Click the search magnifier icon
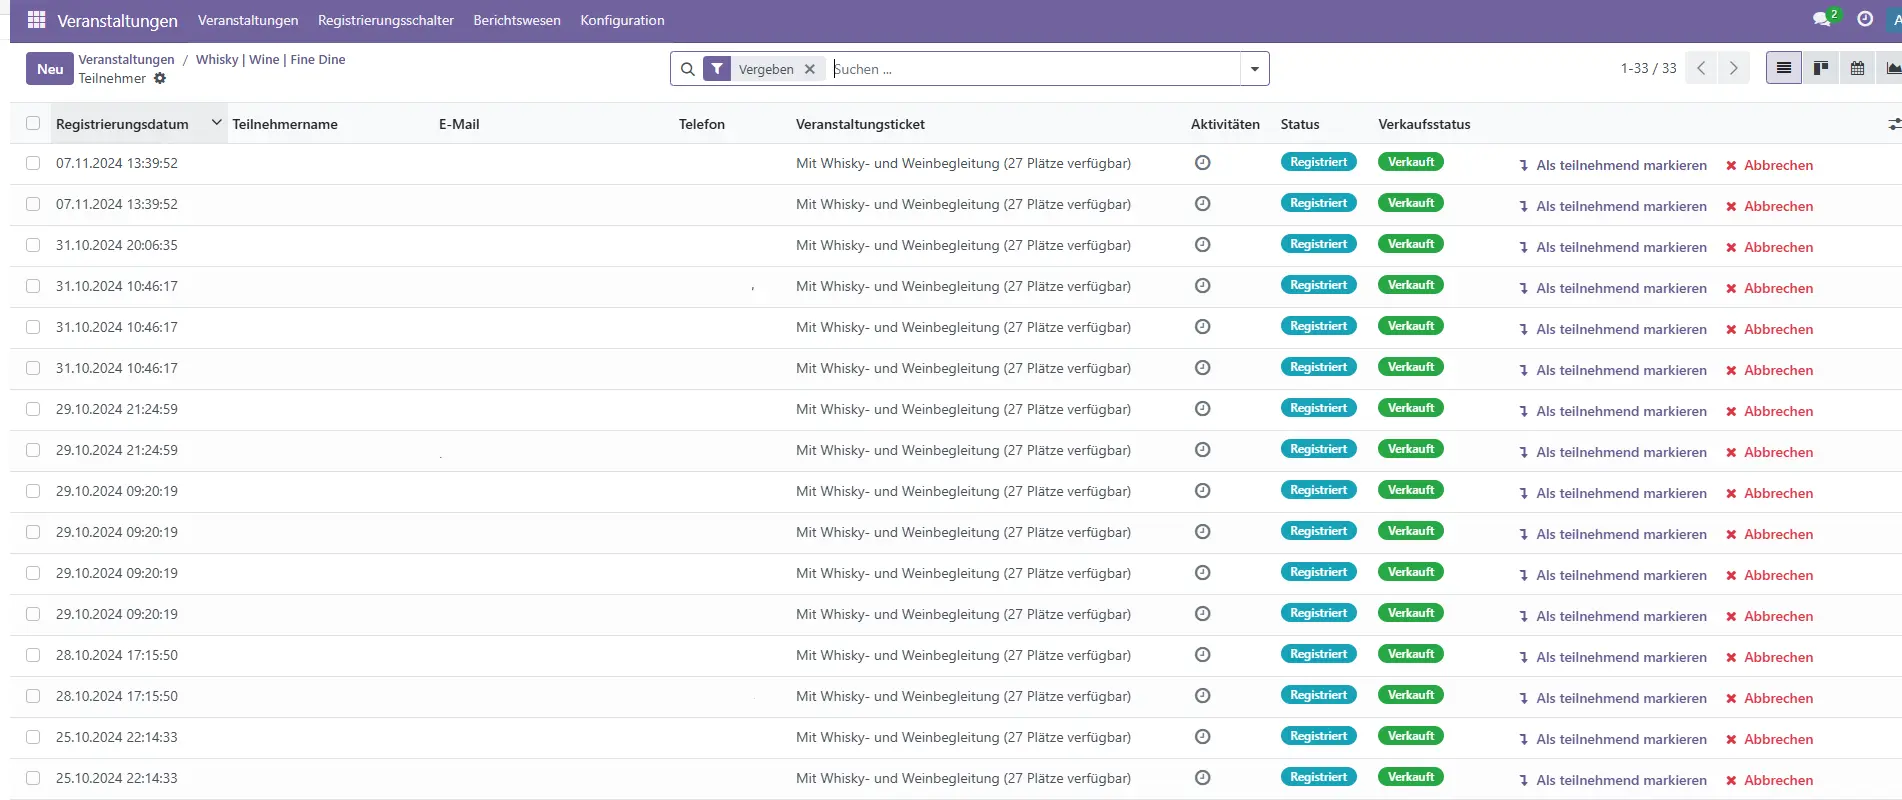 [687, 69]
